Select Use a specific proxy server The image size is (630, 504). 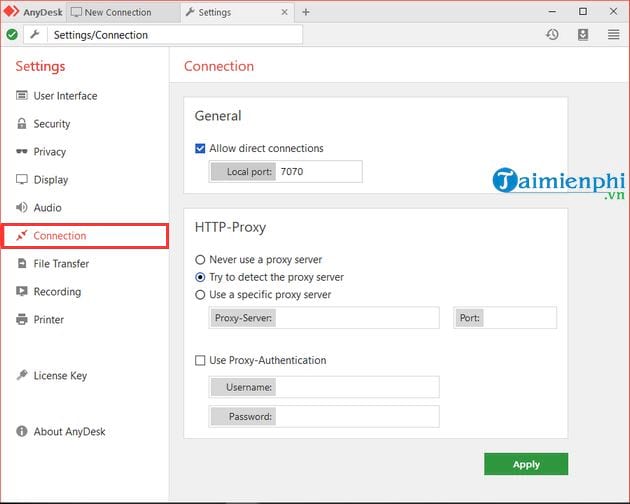(x=200, y=295)
